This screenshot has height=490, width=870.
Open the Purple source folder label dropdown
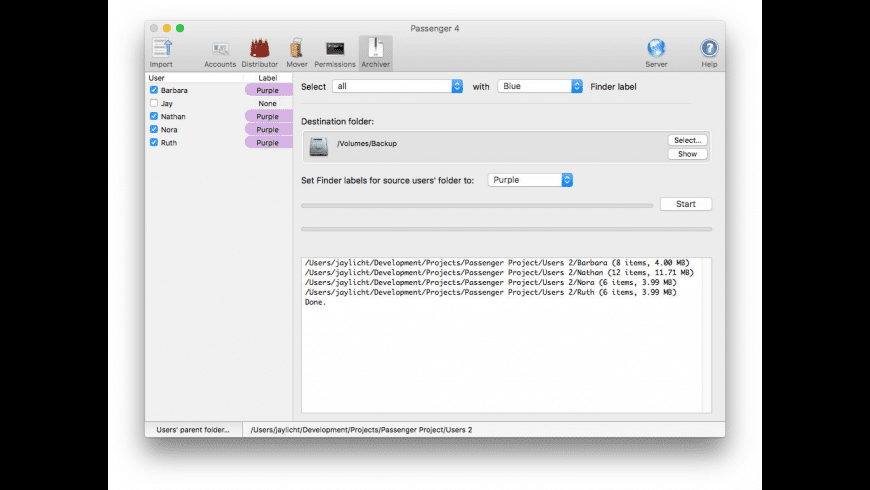pyautogui.click(x=530, y=180)
